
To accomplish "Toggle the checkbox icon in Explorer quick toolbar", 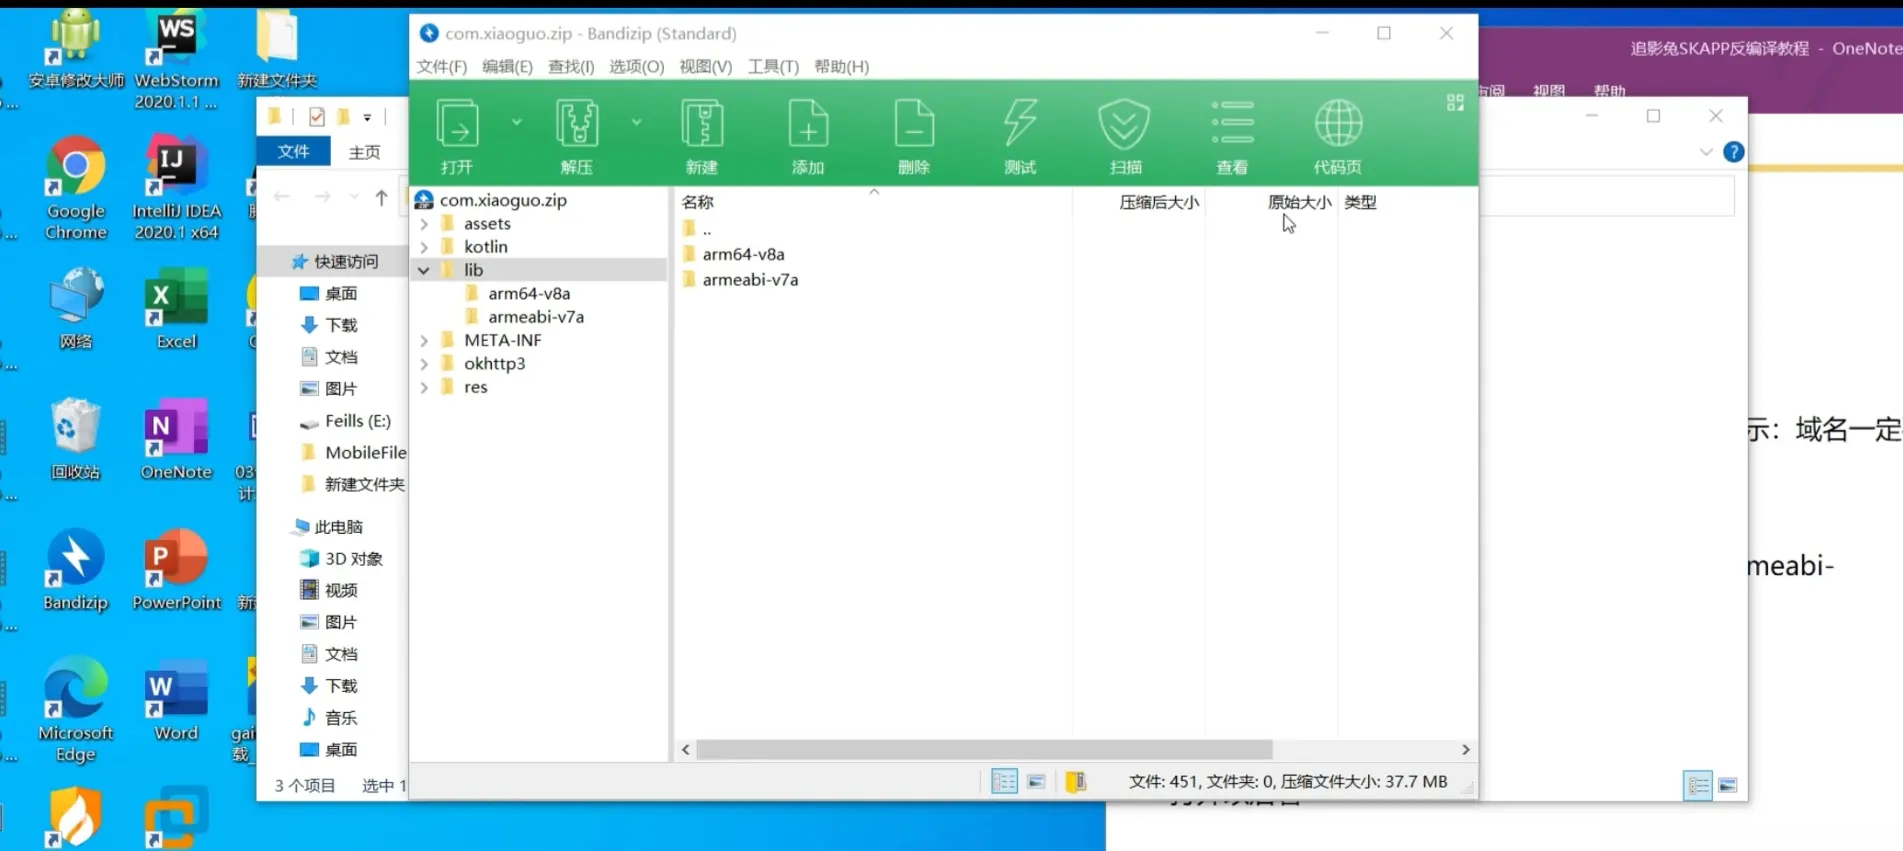I will click(317, 117).
